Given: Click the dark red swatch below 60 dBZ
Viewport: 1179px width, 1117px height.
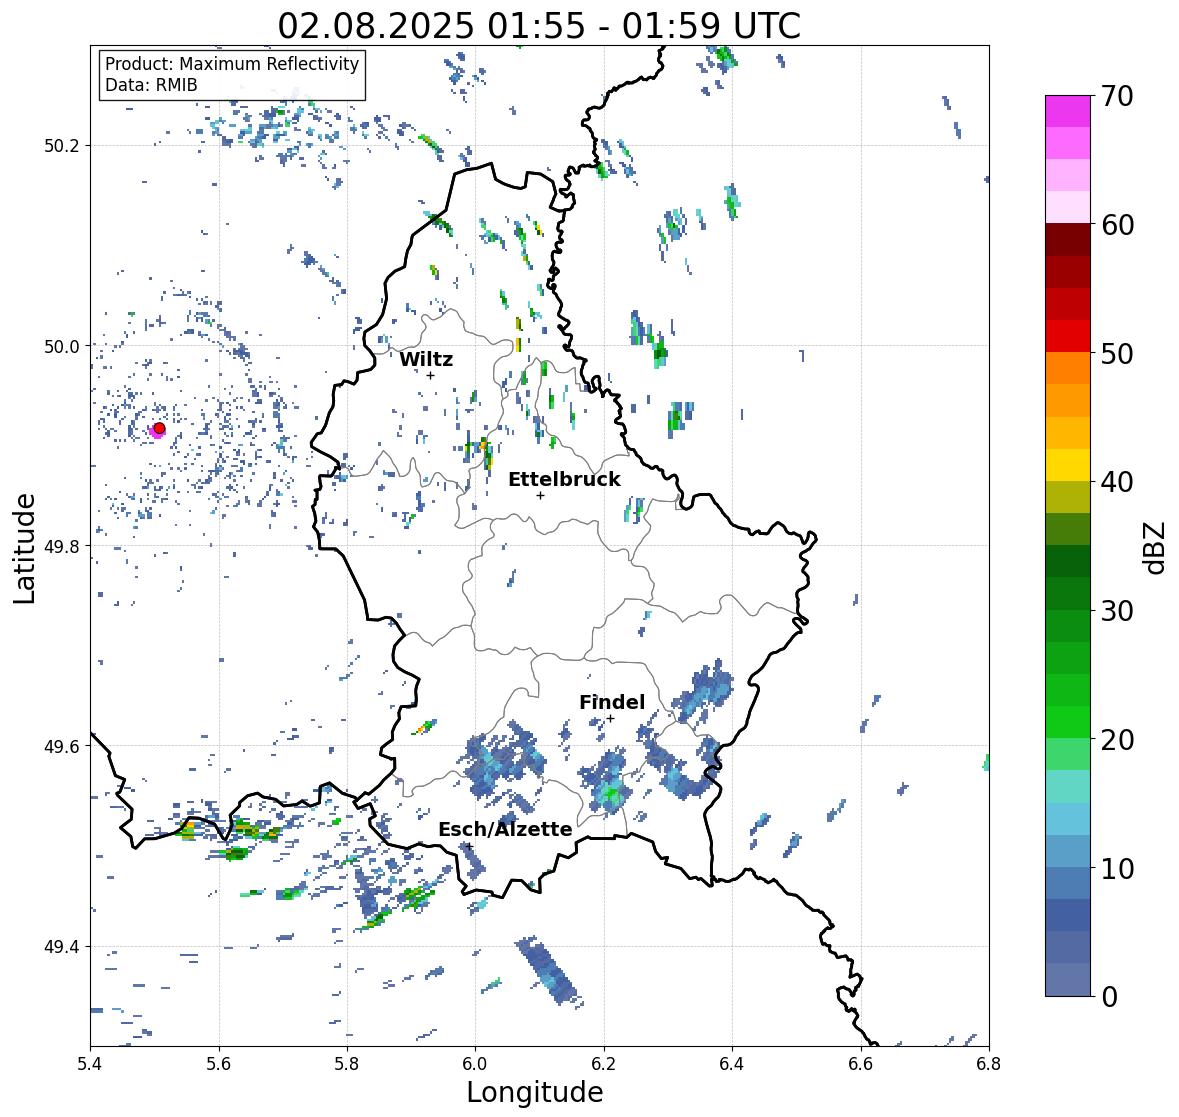Looking at the screenshot, I should (x=1068, y=240).
